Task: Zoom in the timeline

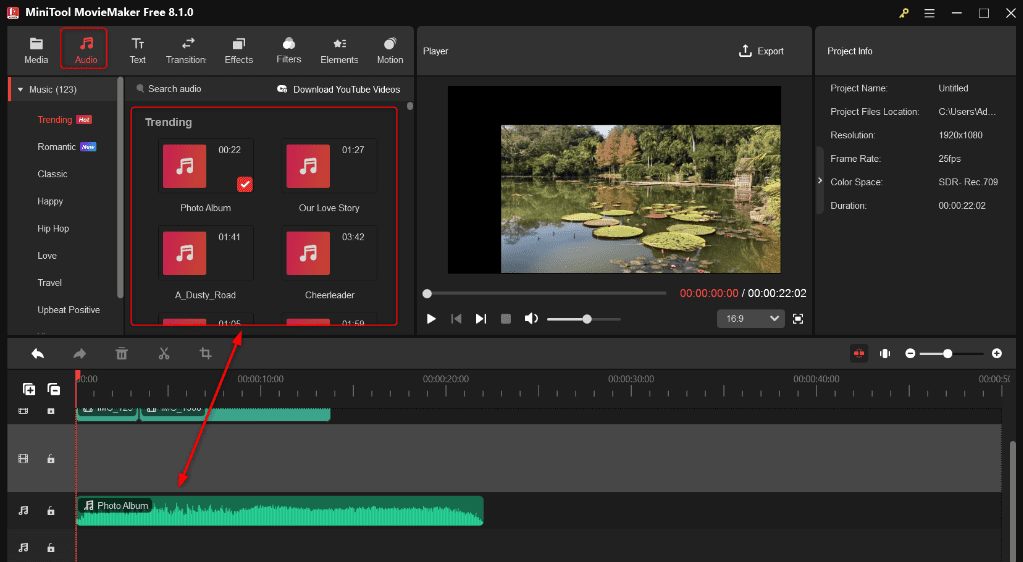Action: [997, 353]
